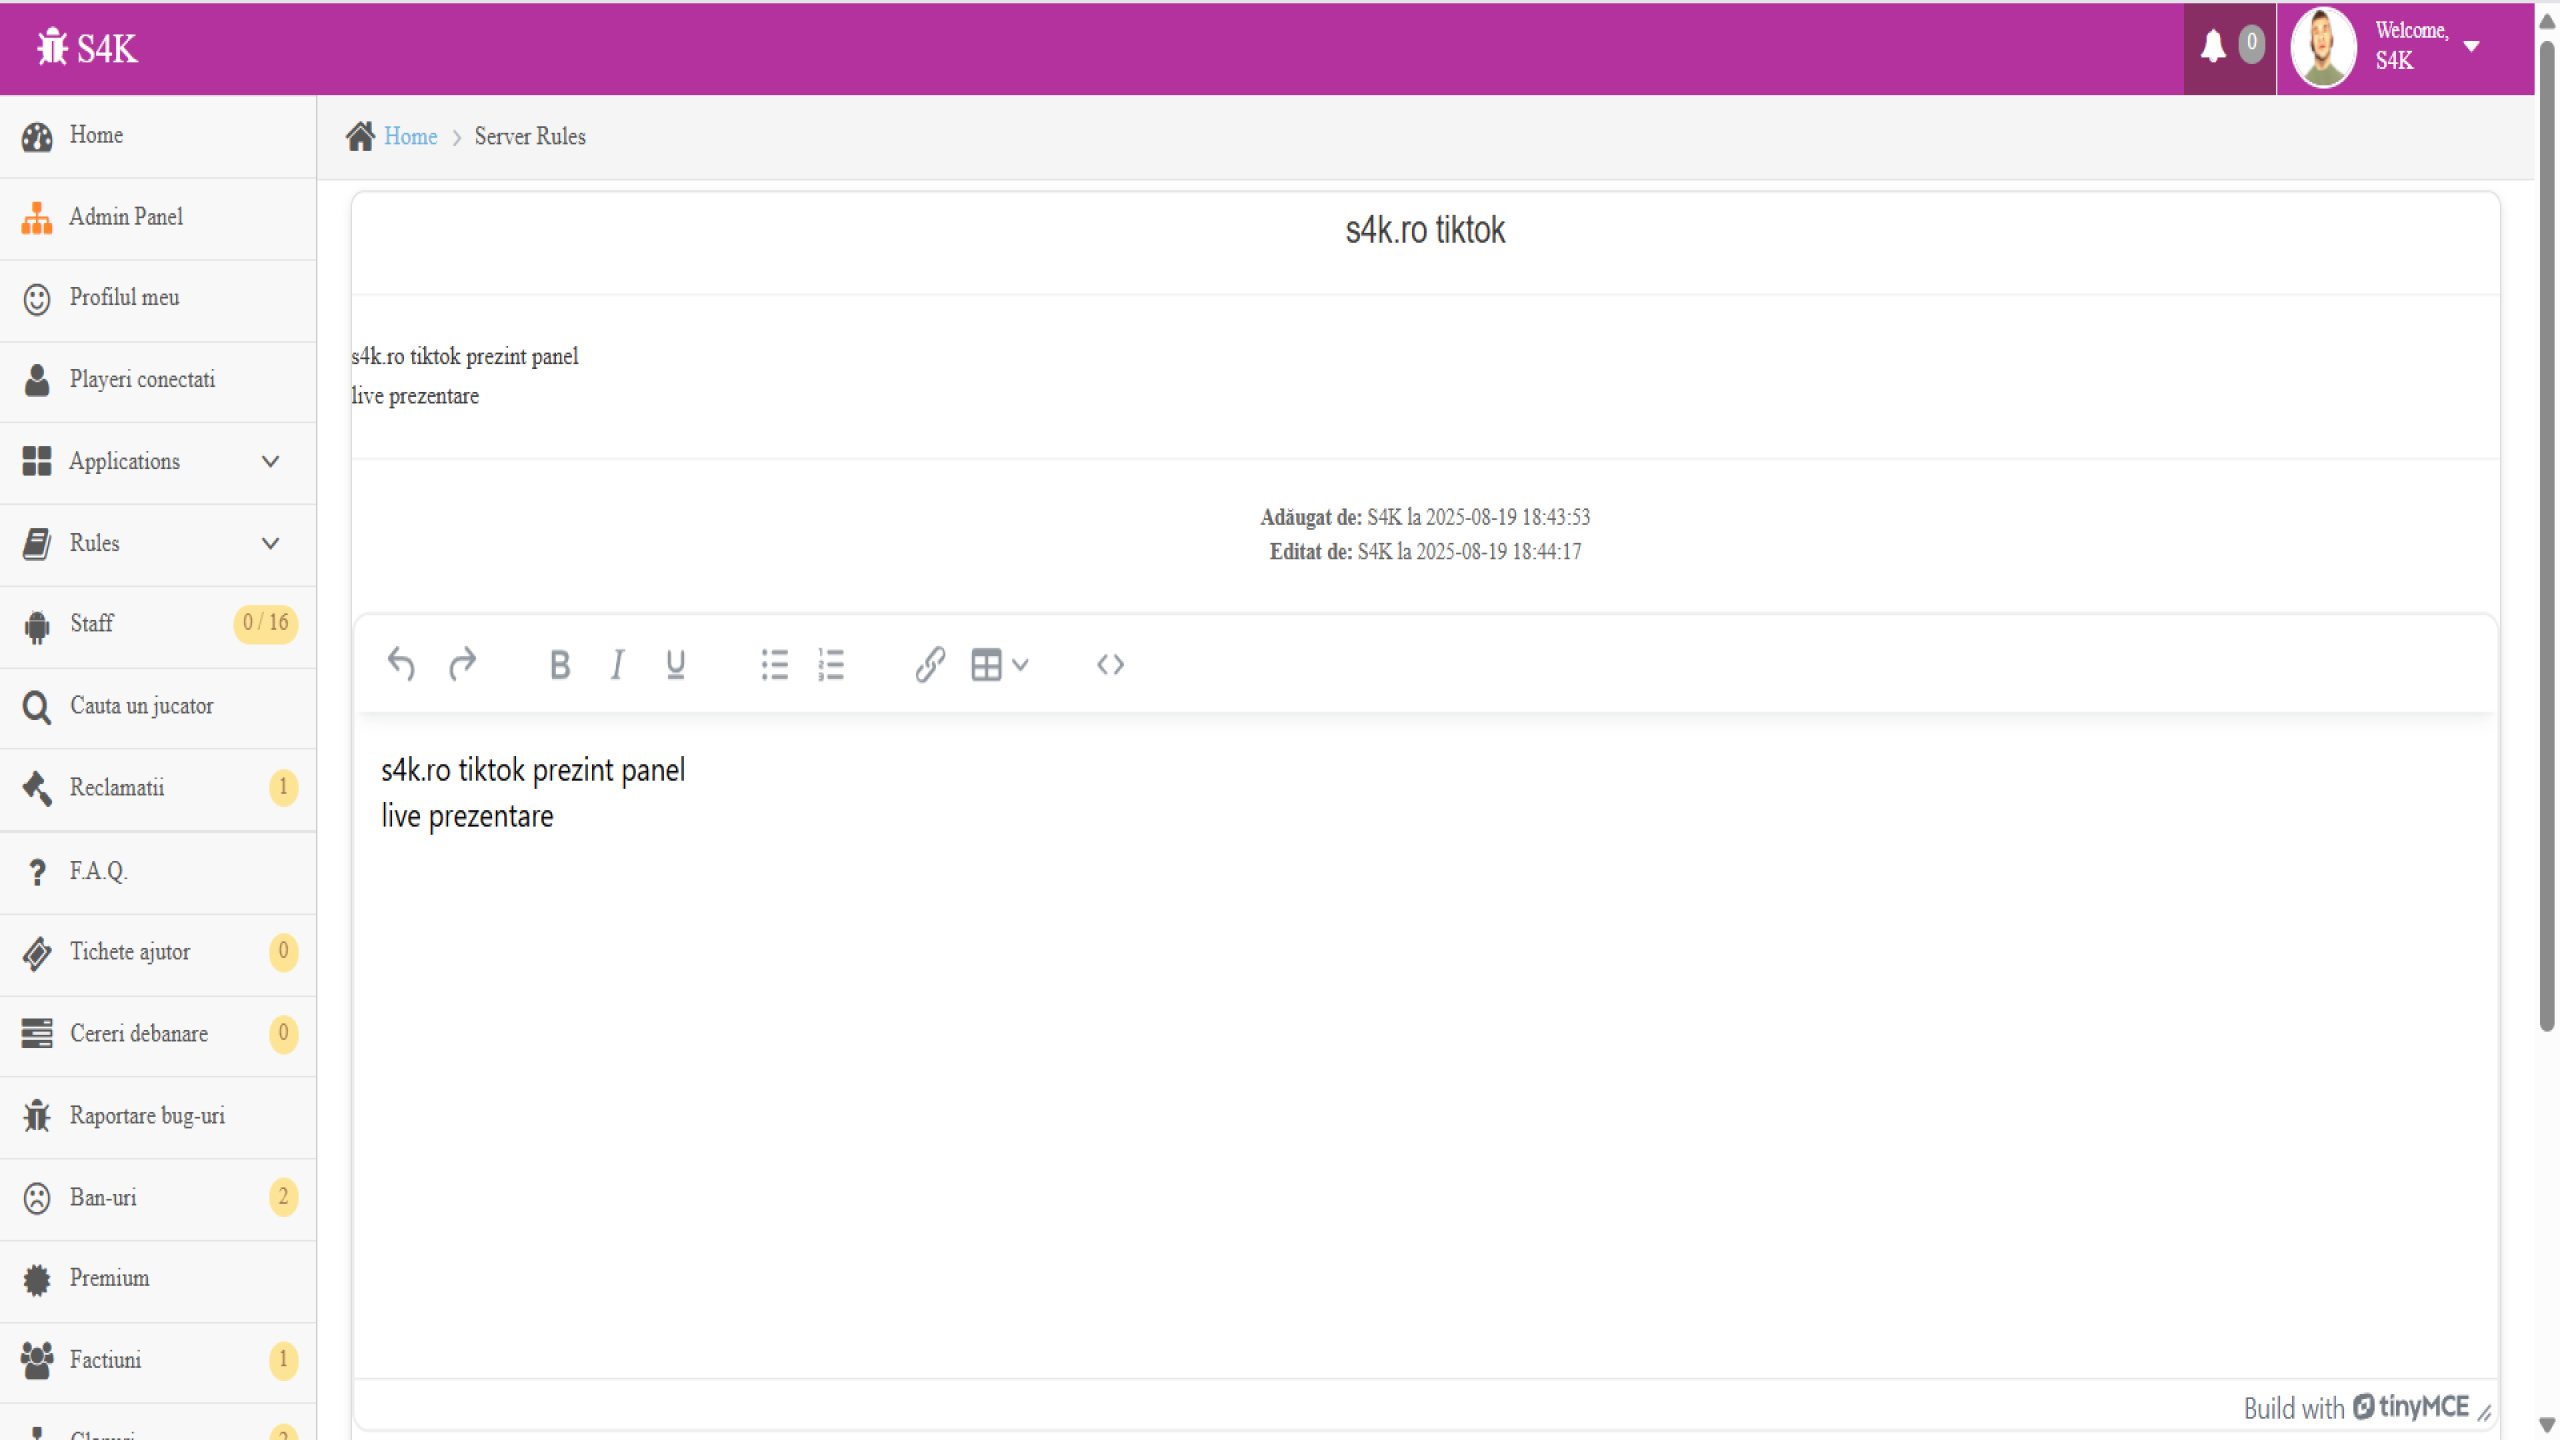Toggle bold formatting in the editor
This screenshot has width=2560, height=1440.
tap(560, 664)
